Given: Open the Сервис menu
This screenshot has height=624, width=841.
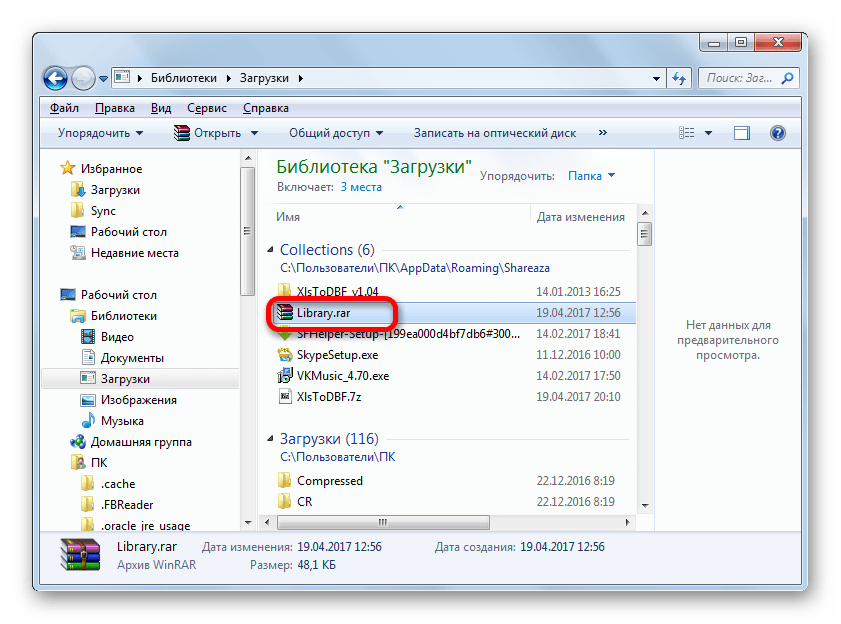Looking at the screenshot, I should click(207, 108).
